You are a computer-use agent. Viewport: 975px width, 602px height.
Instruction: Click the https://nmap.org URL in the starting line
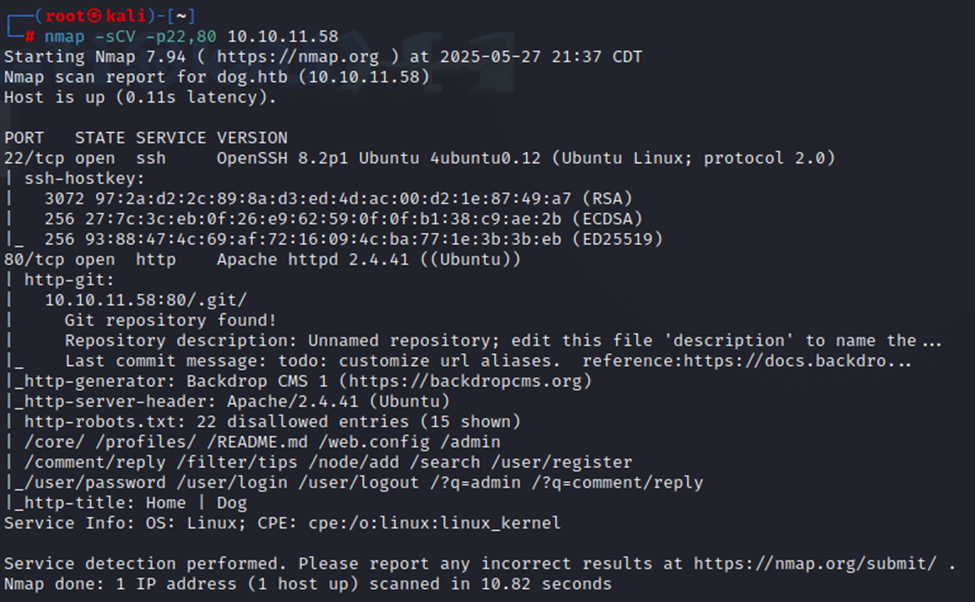298,57
